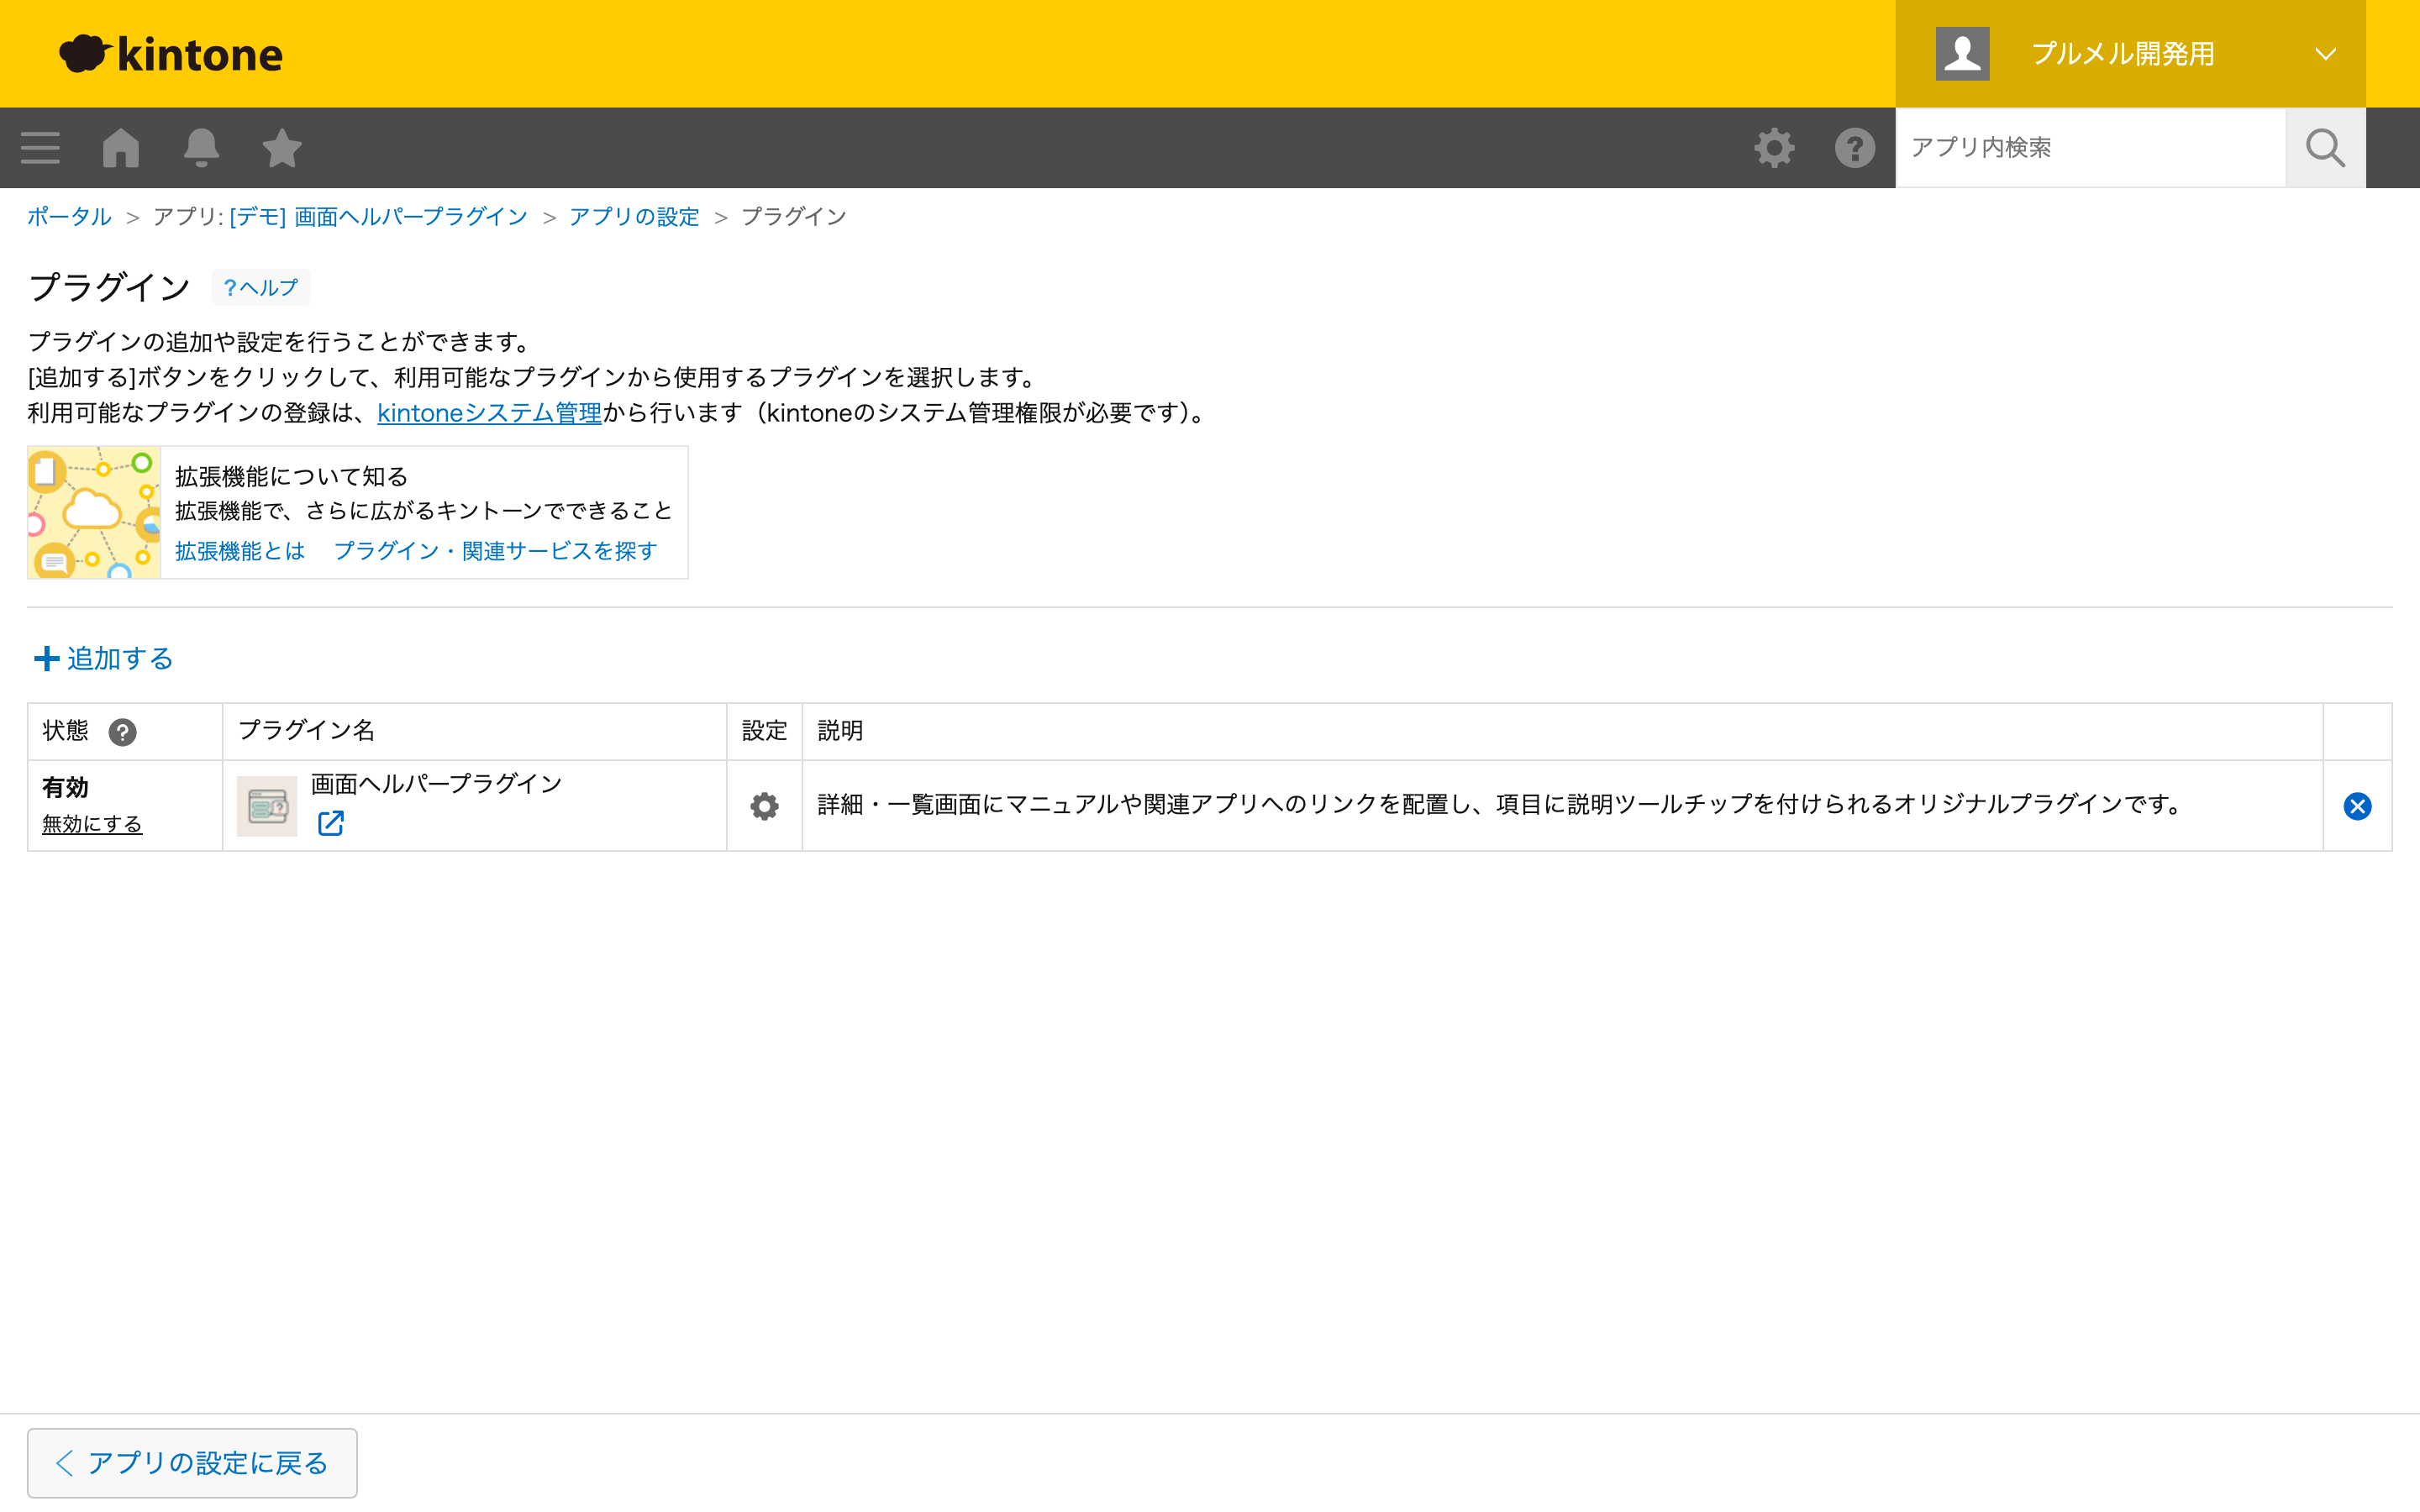Open the header settings gear menu
Viewport: 2420px width, 1512px height.
[x=1774, y=148]
